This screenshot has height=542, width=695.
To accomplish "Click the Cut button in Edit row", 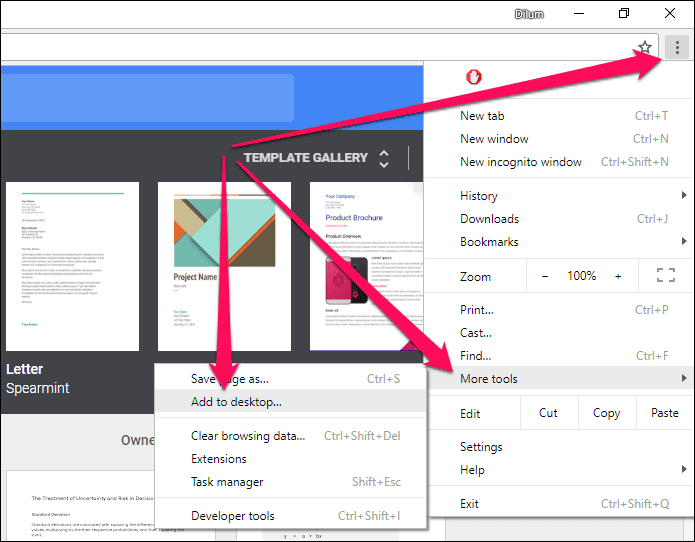I will tap(549, 413).
